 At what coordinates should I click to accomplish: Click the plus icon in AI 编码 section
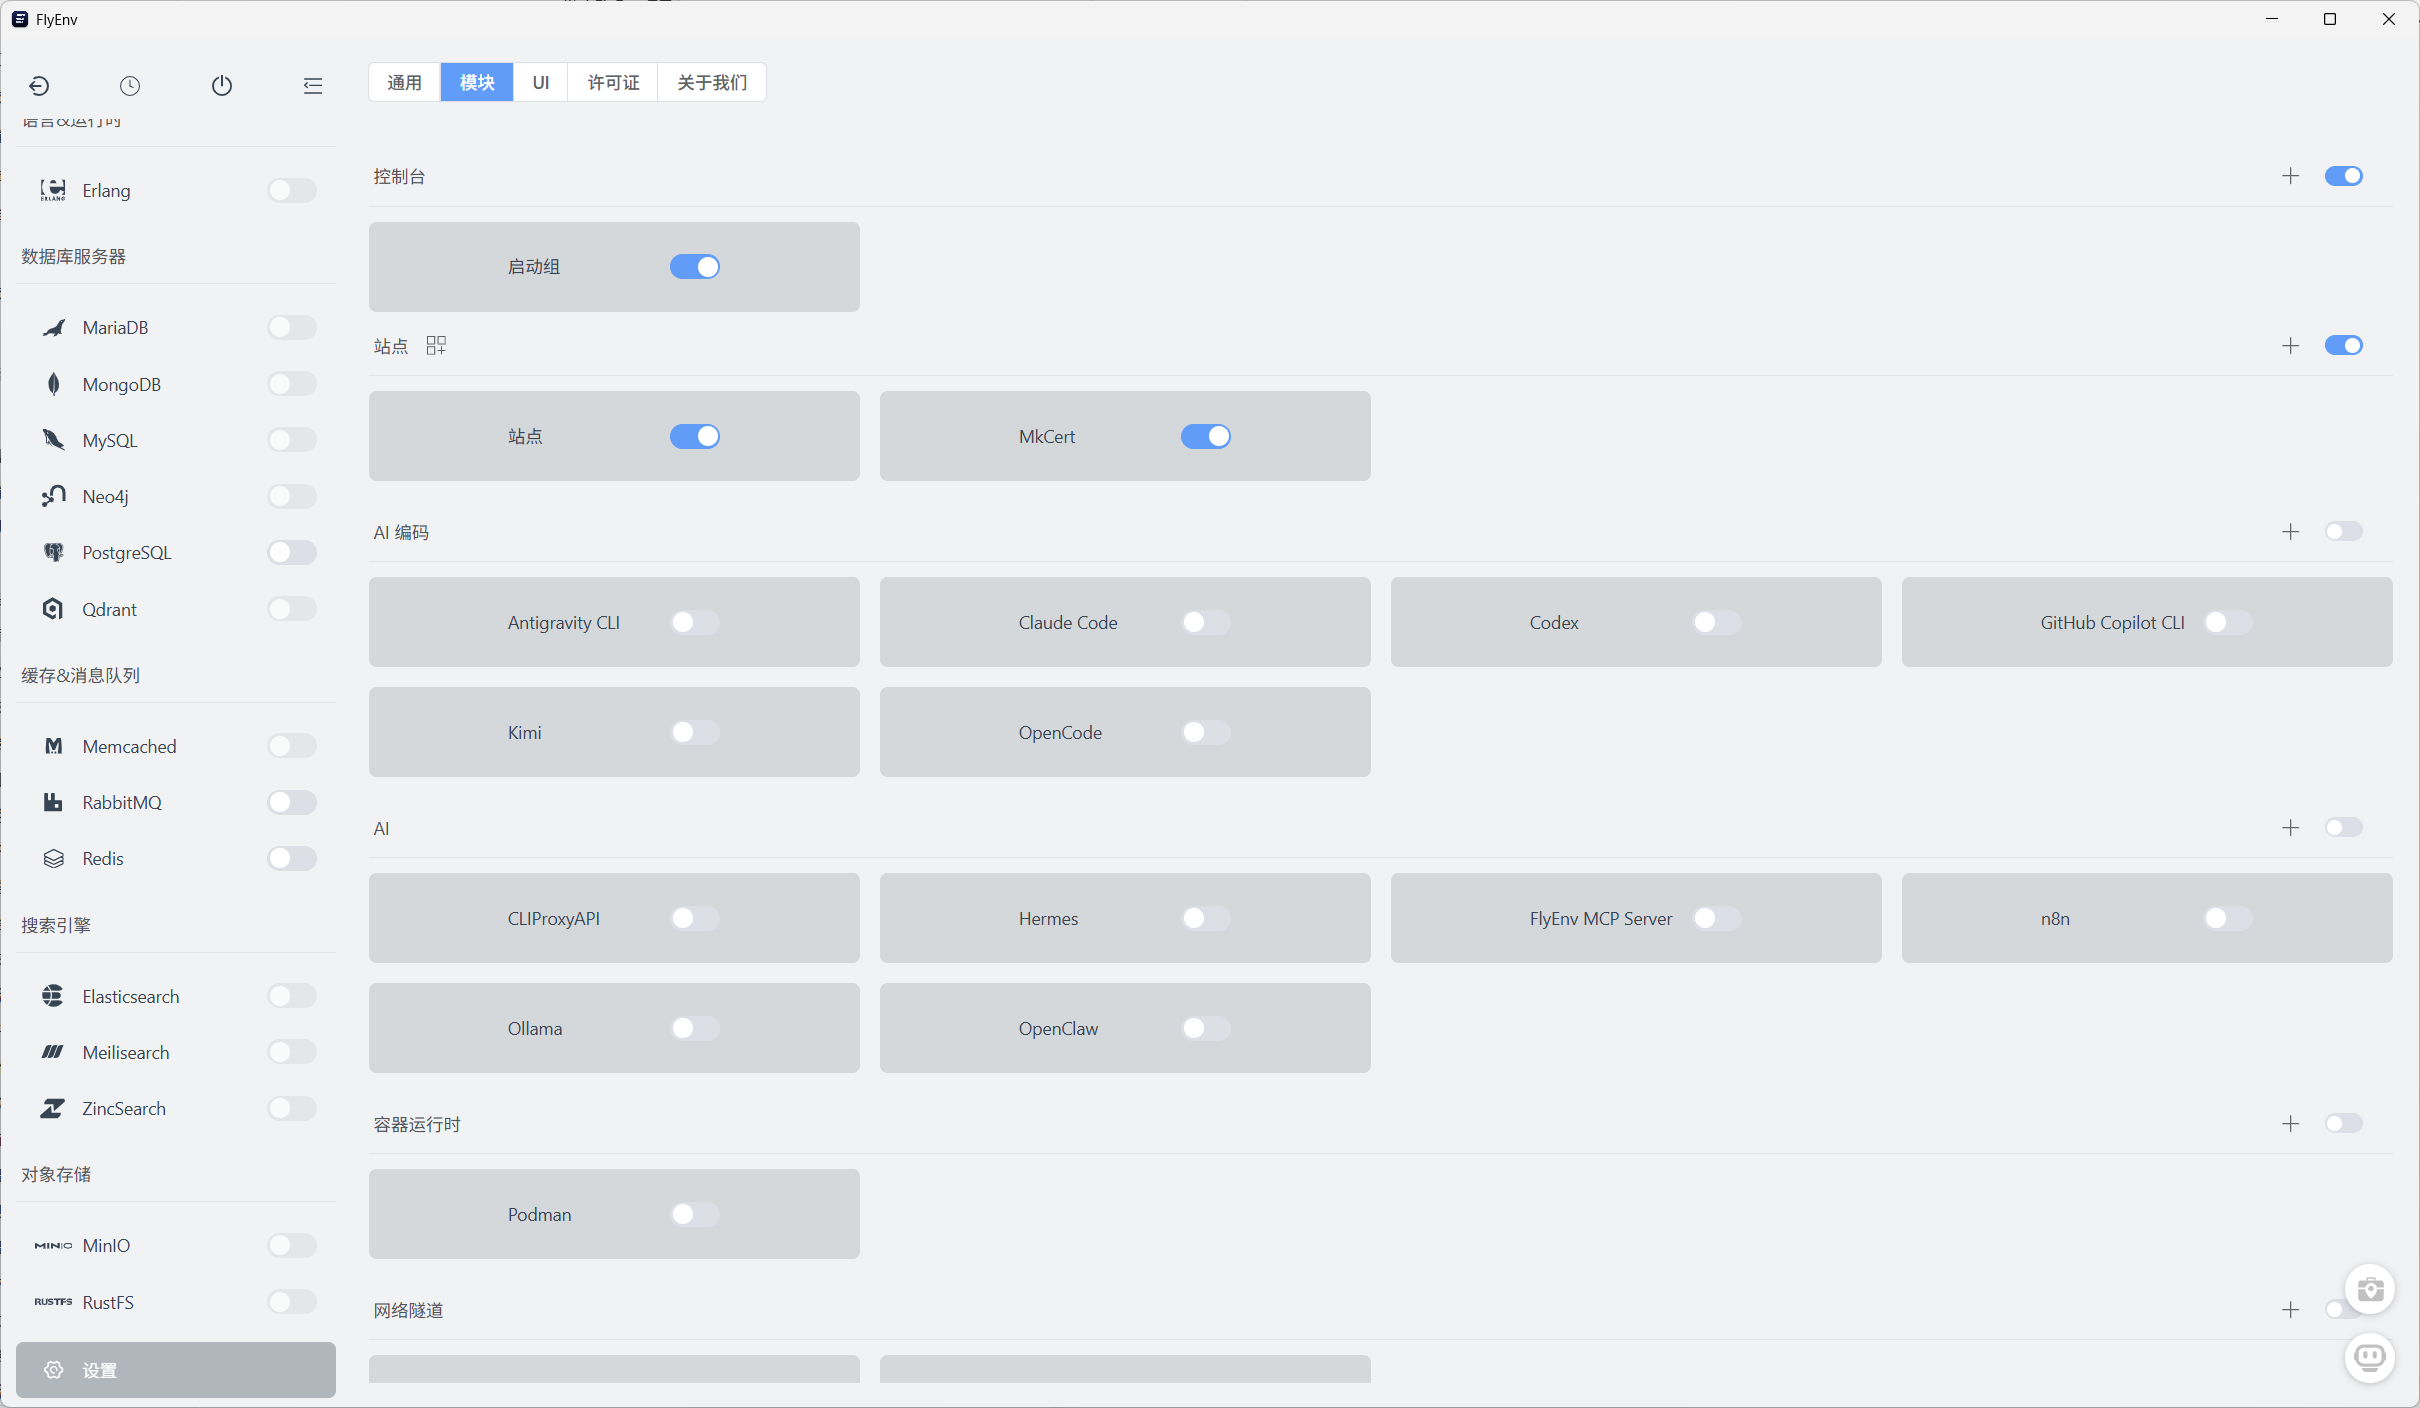pyautogui.click(x=2290, y=532)
